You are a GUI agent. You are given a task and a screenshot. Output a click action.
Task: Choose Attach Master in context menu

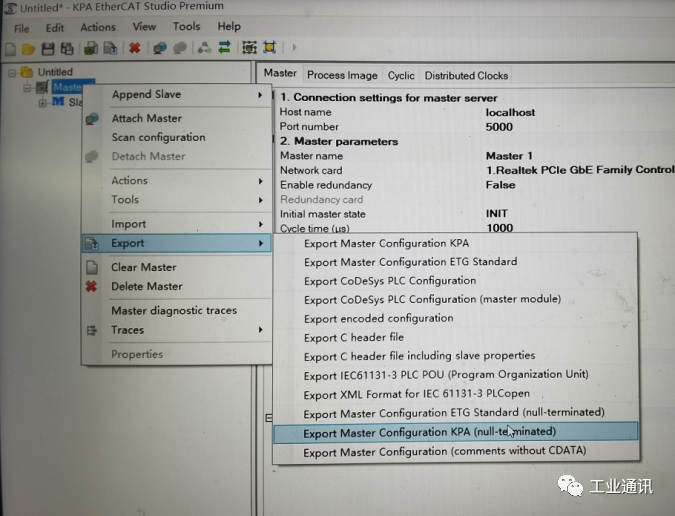pos(176,118)
